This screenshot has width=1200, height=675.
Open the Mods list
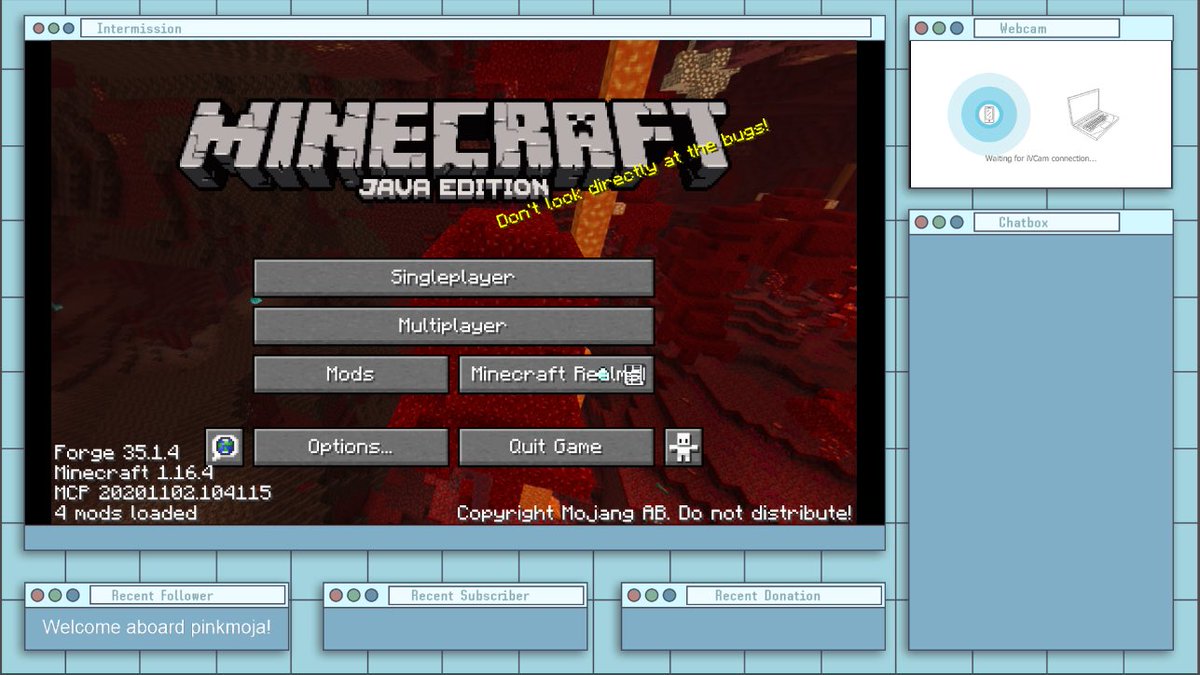pos(350,374)
